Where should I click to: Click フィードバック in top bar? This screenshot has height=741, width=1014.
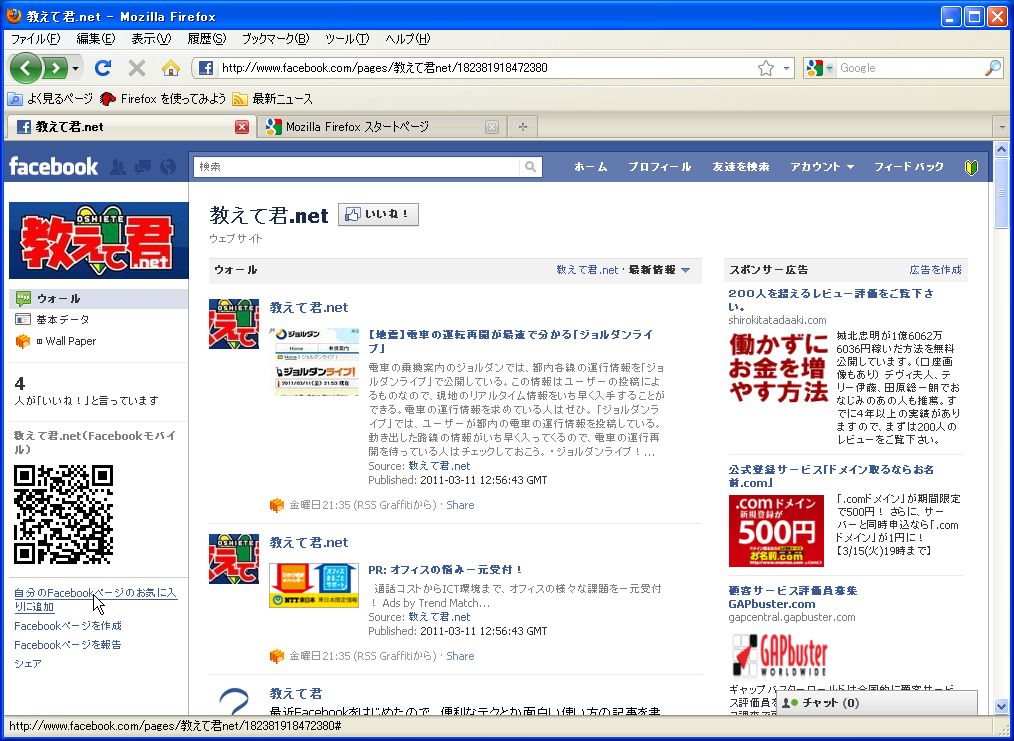[x=909, y=167]
